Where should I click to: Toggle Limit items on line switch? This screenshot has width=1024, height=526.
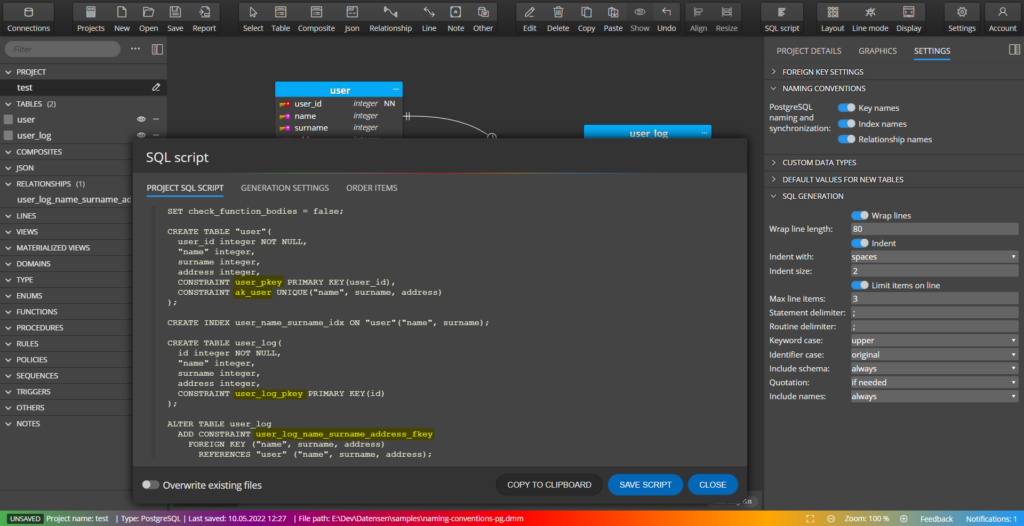(x=860, y=285)
